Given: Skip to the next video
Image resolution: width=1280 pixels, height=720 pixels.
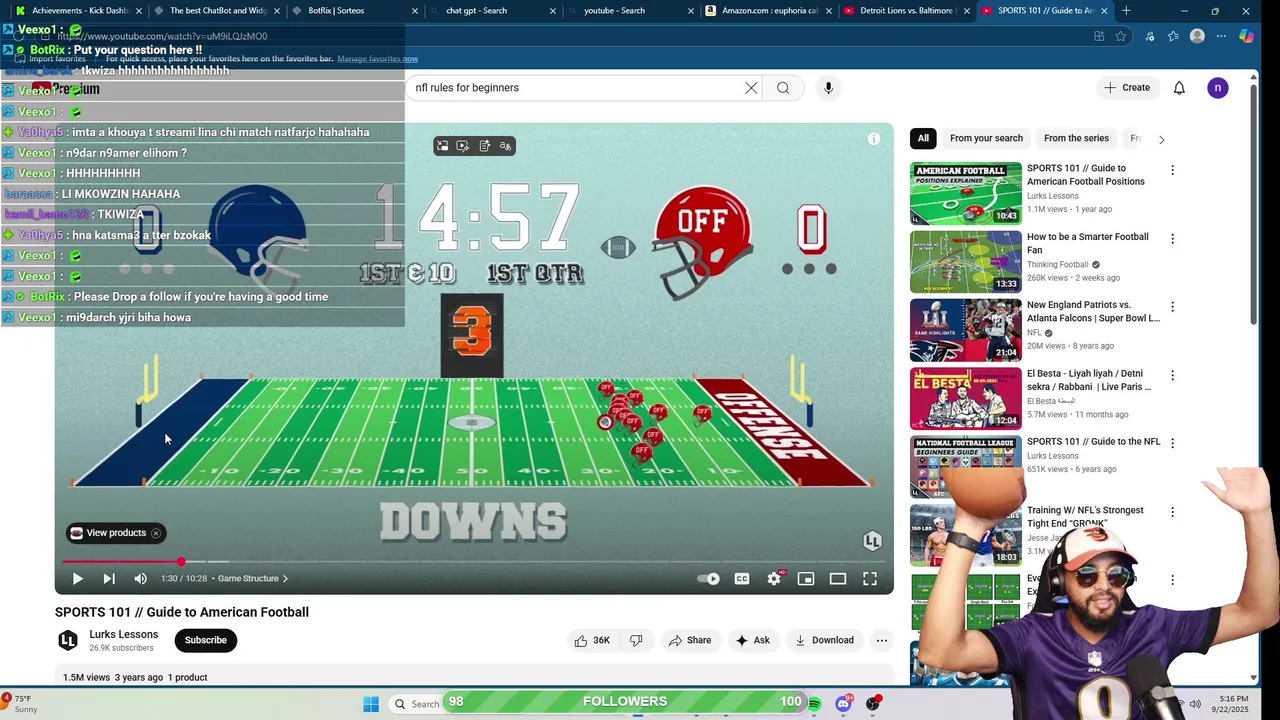Looking at the screenshot, I should [109, 578].
